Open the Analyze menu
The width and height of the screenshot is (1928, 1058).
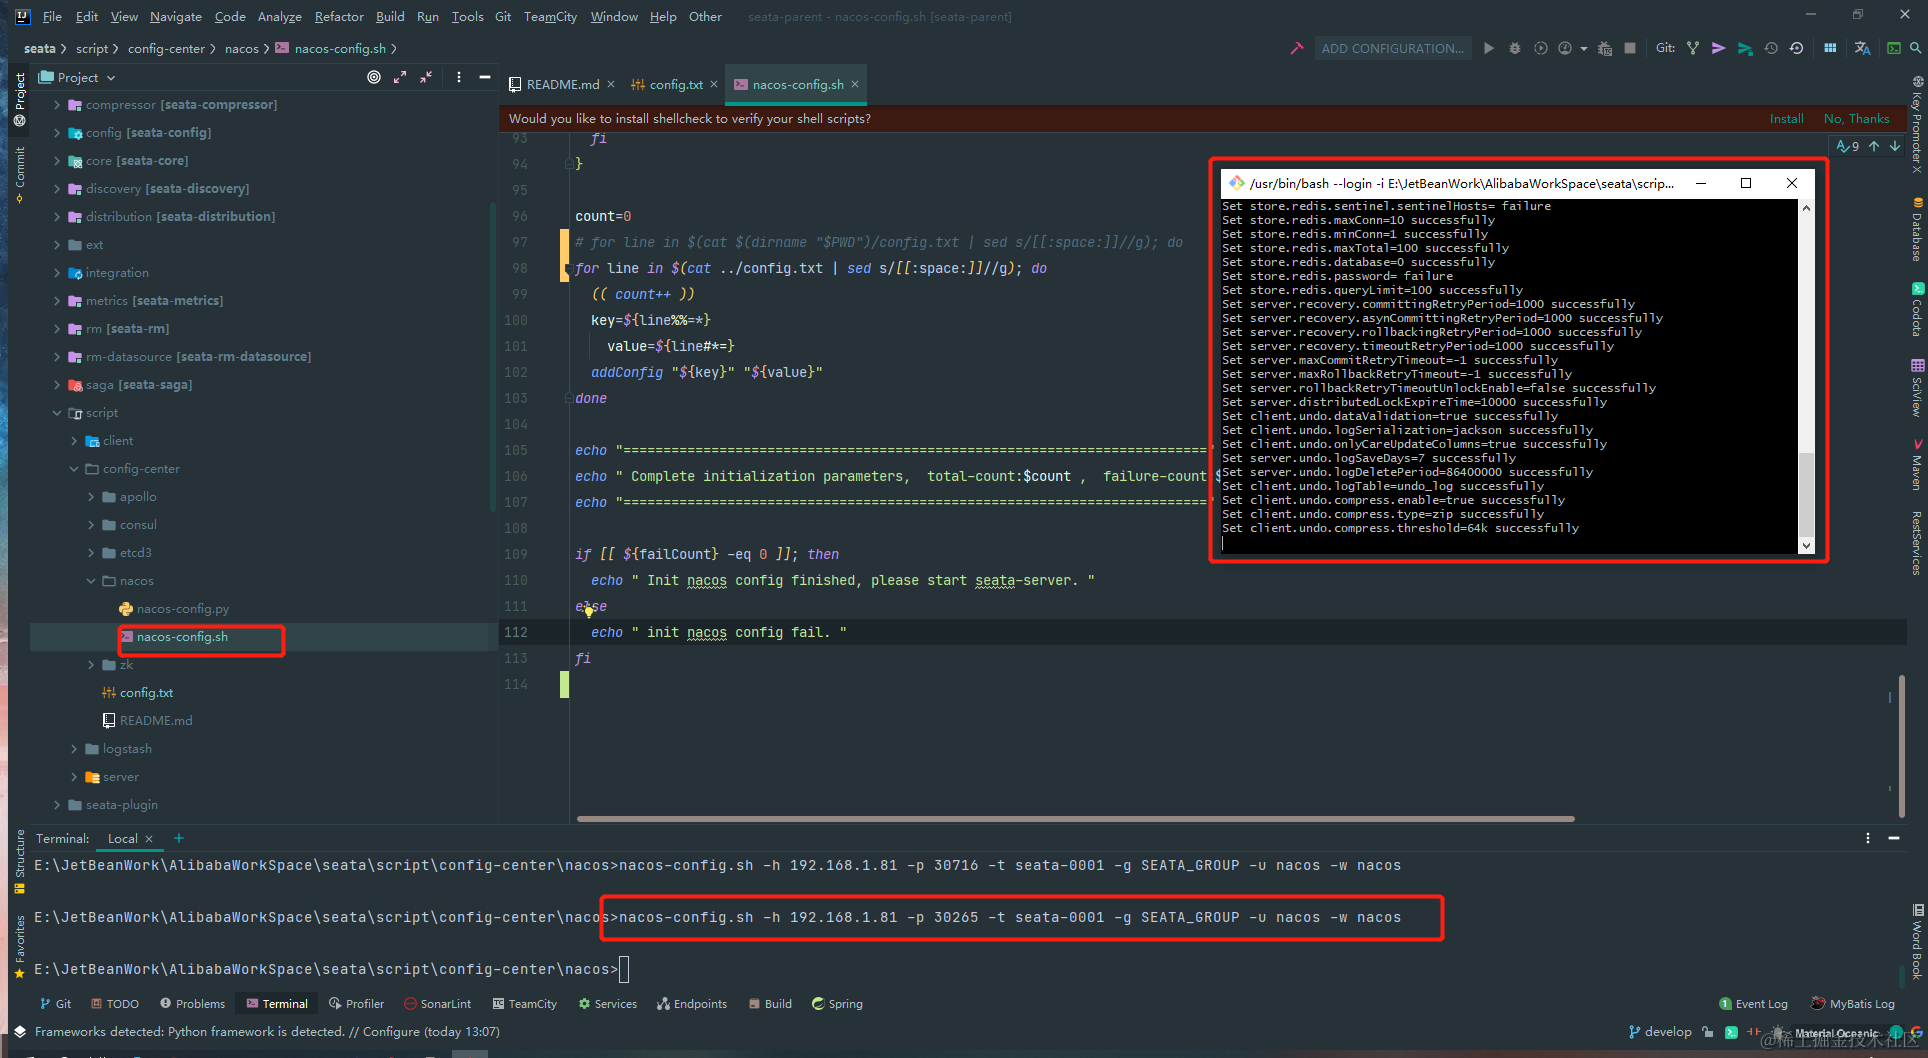point(279,16)
